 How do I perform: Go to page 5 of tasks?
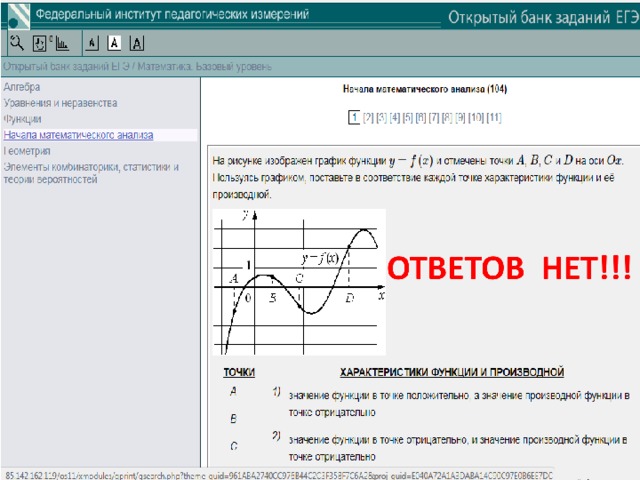[x=408, y=118]
